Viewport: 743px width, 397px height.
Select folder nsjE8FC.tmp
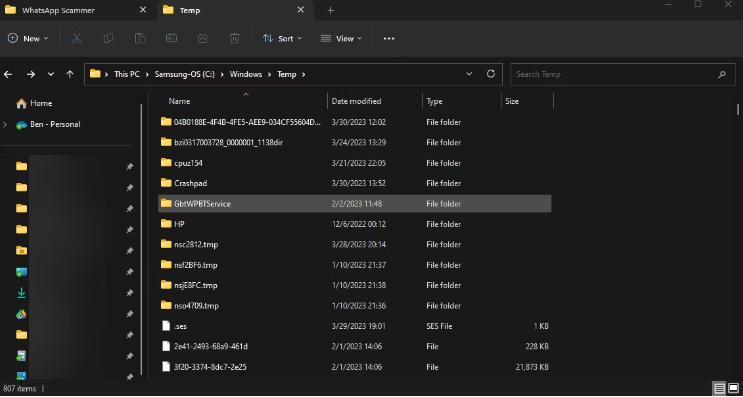pos(354,285)
